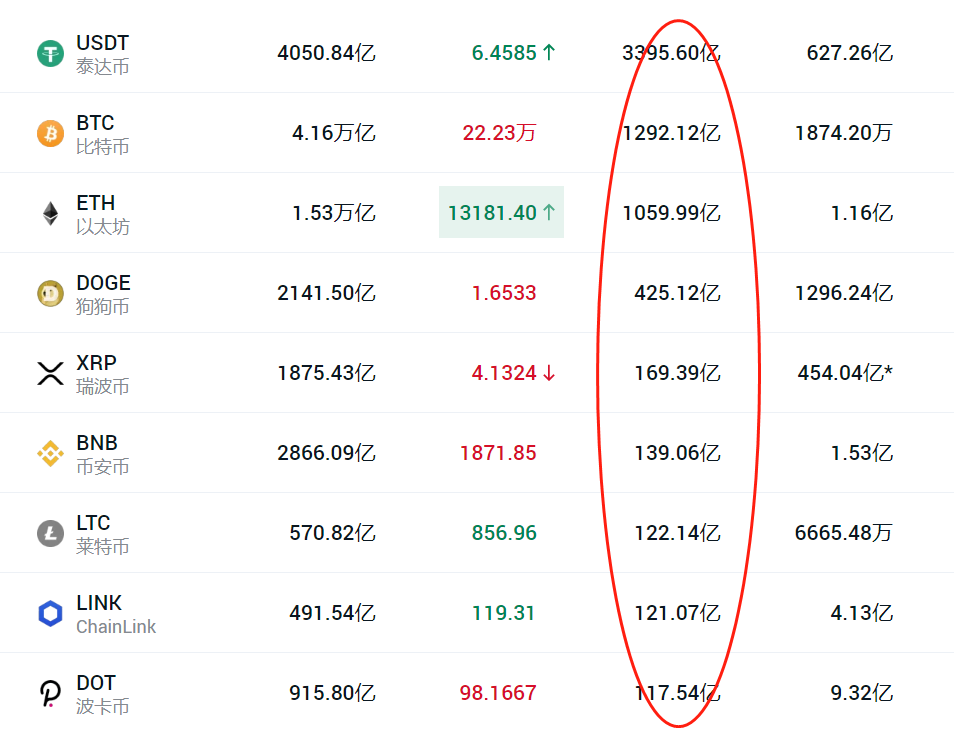Select USDT volume 3395.60亿
This screenshot has height=729, width=954.
(672, 53)
